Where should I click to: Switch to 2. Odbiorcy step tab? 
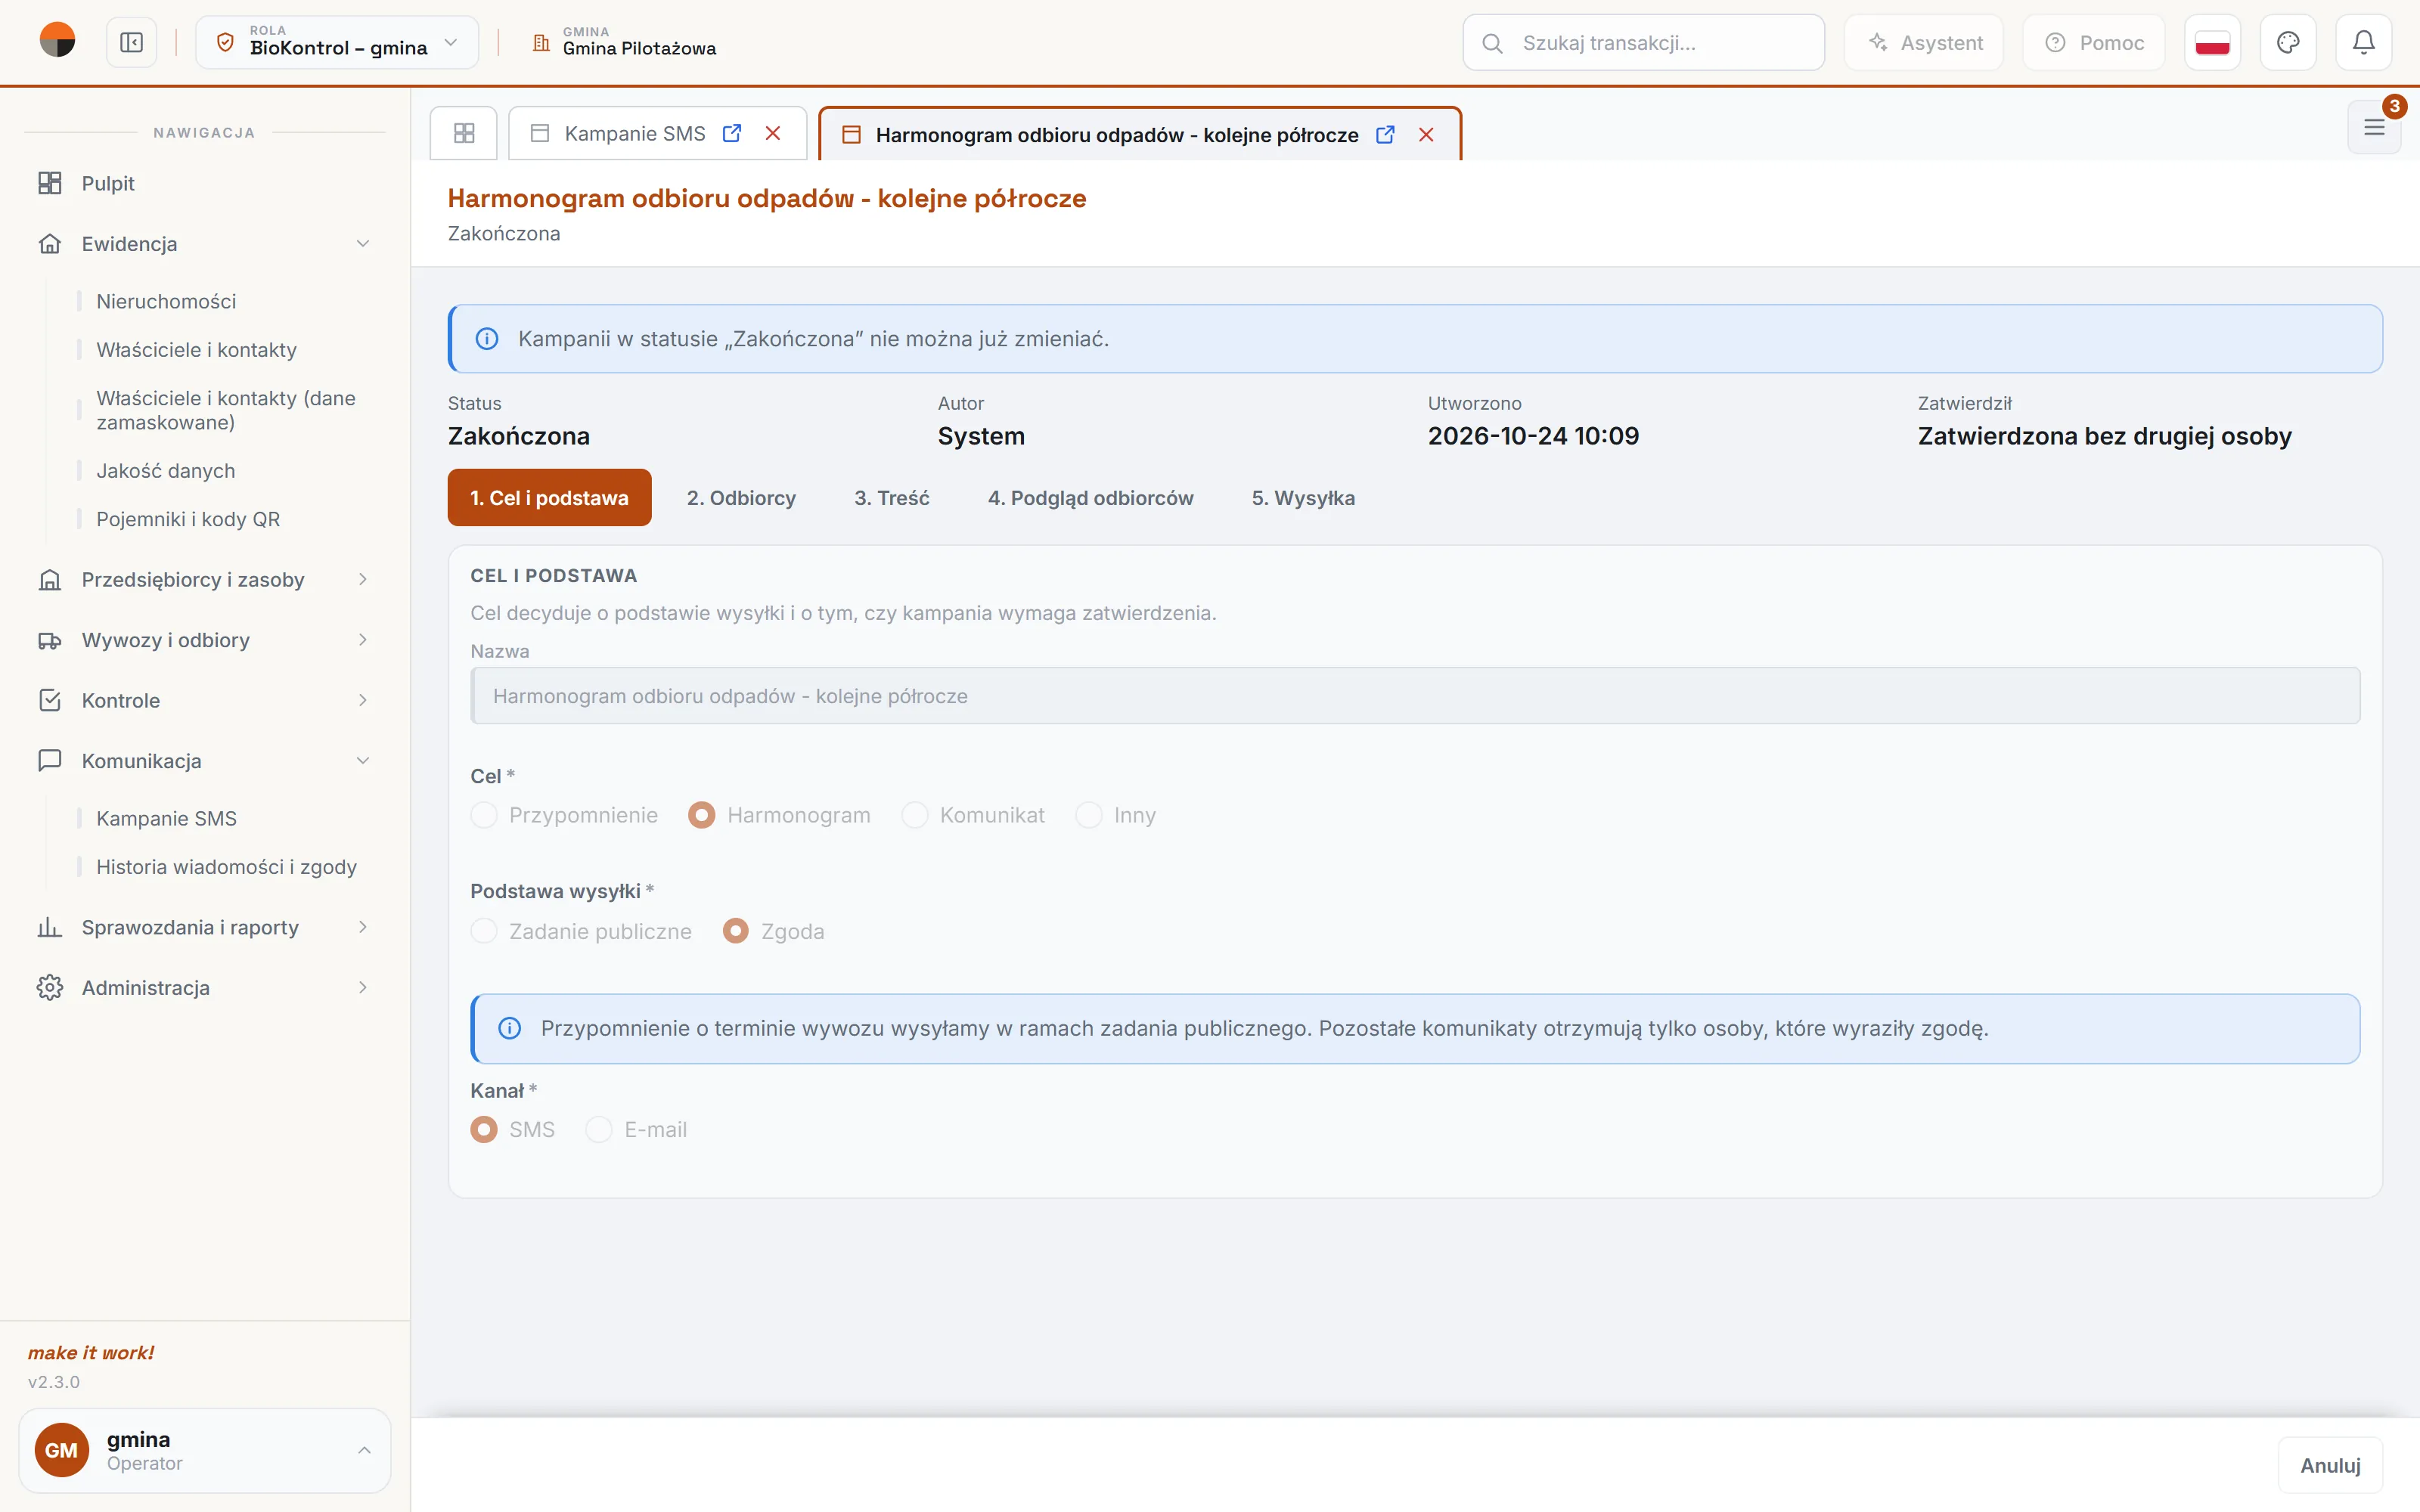[741, 497]
